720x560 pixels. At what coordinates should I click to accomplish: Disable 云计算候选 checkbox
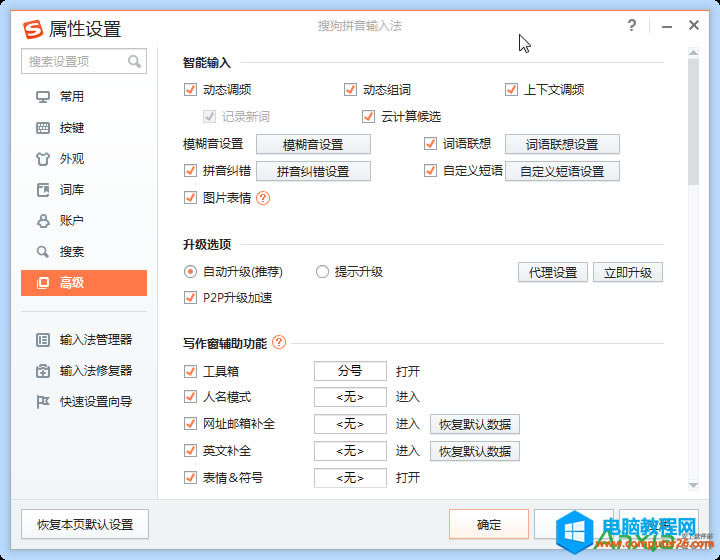click(x=368, y=117)
